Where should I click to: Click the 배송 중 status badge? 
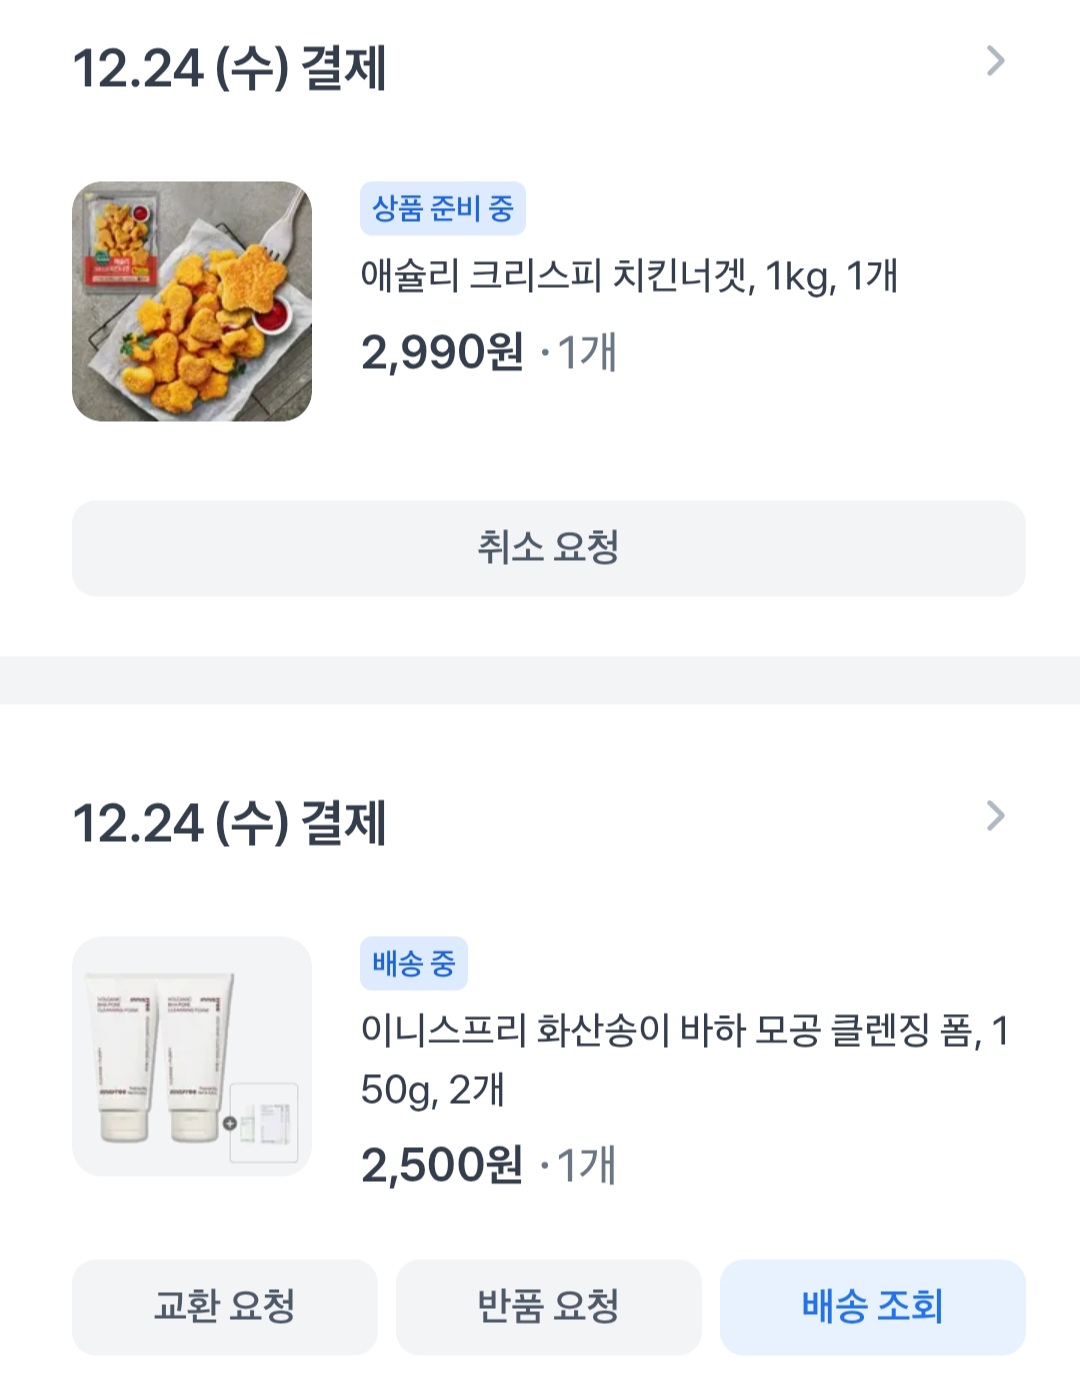coord(413,964)
